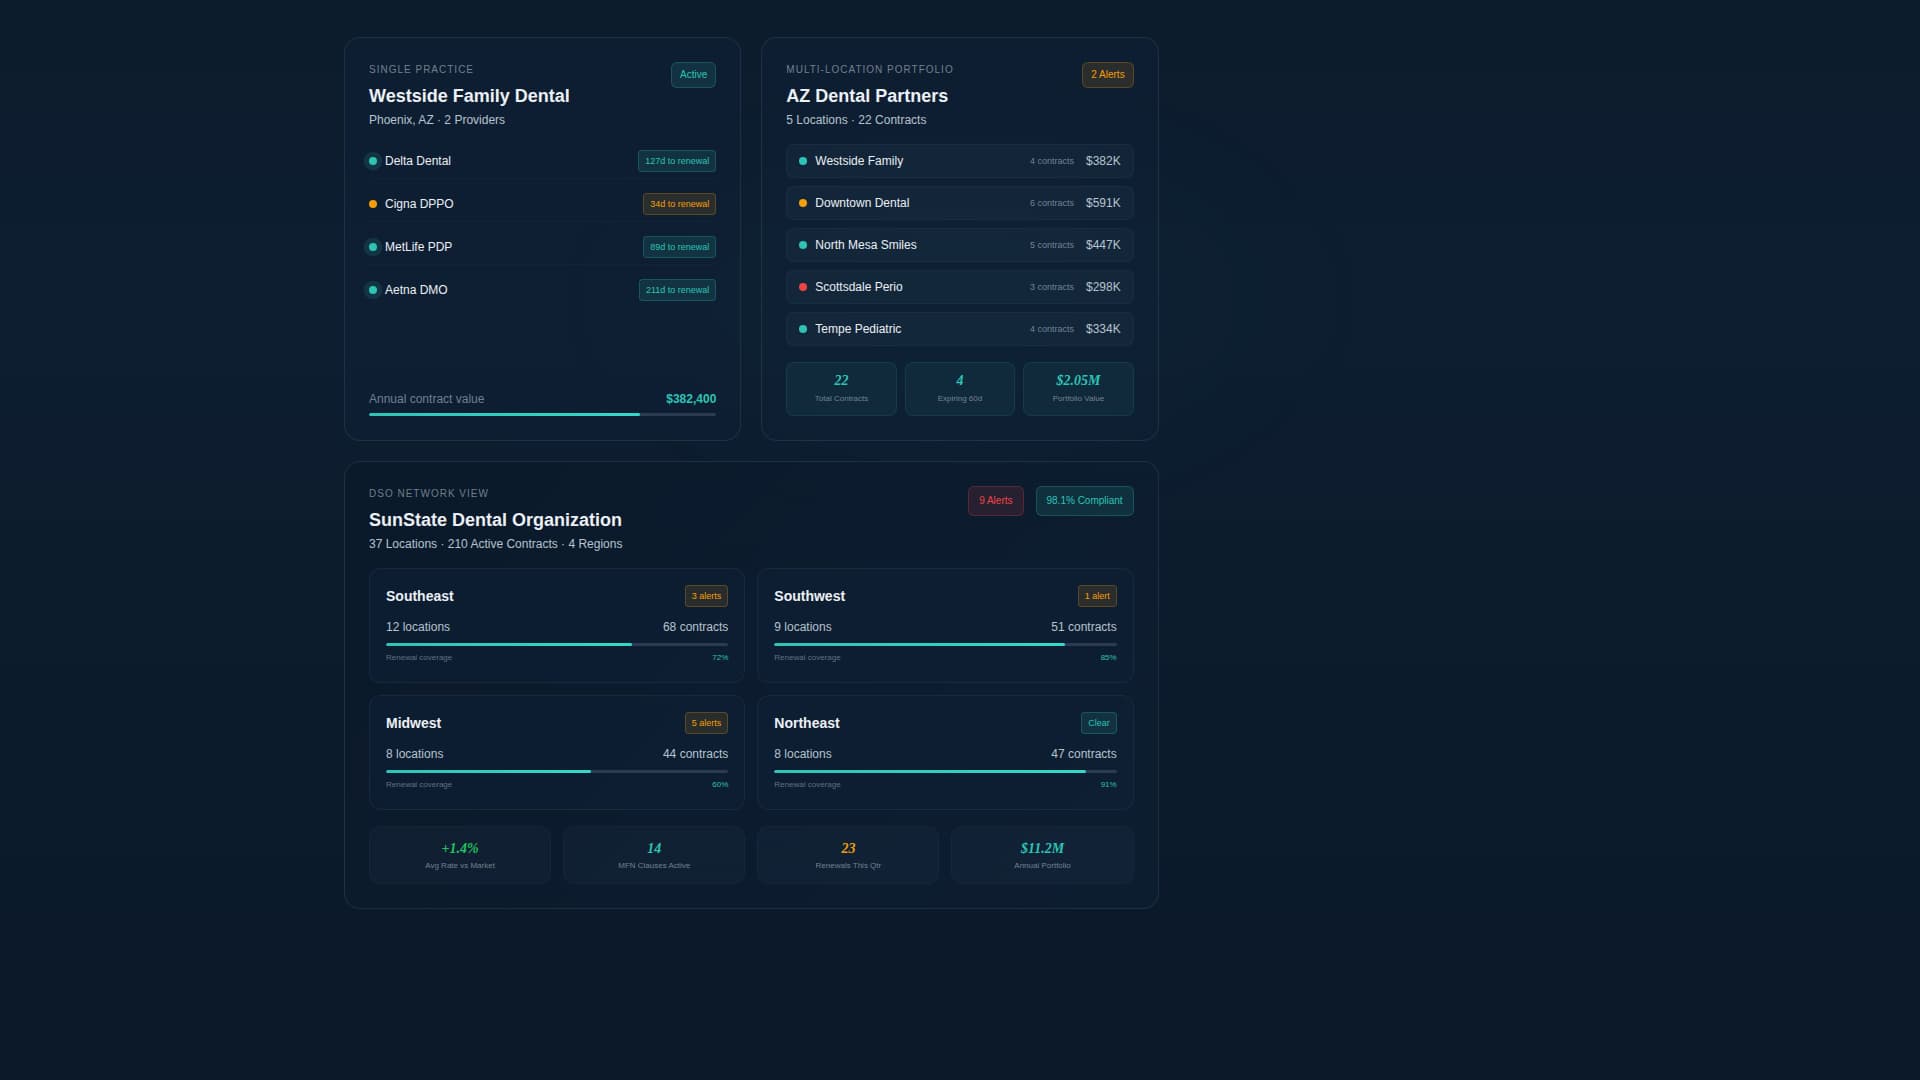Click the 14 MFN Clauses Active tile

pos(654,855)
